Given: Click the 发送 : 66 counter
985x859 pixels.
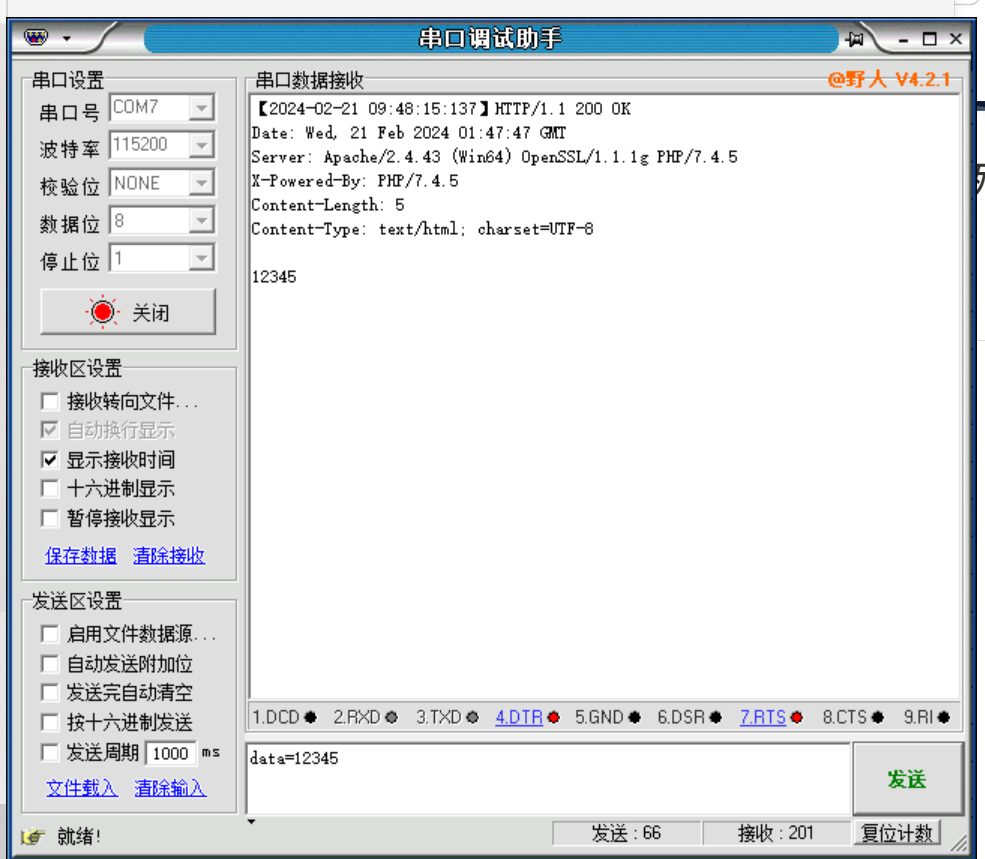Looking at the screenshot, I should pyautogui.click(x=626, y=833).
